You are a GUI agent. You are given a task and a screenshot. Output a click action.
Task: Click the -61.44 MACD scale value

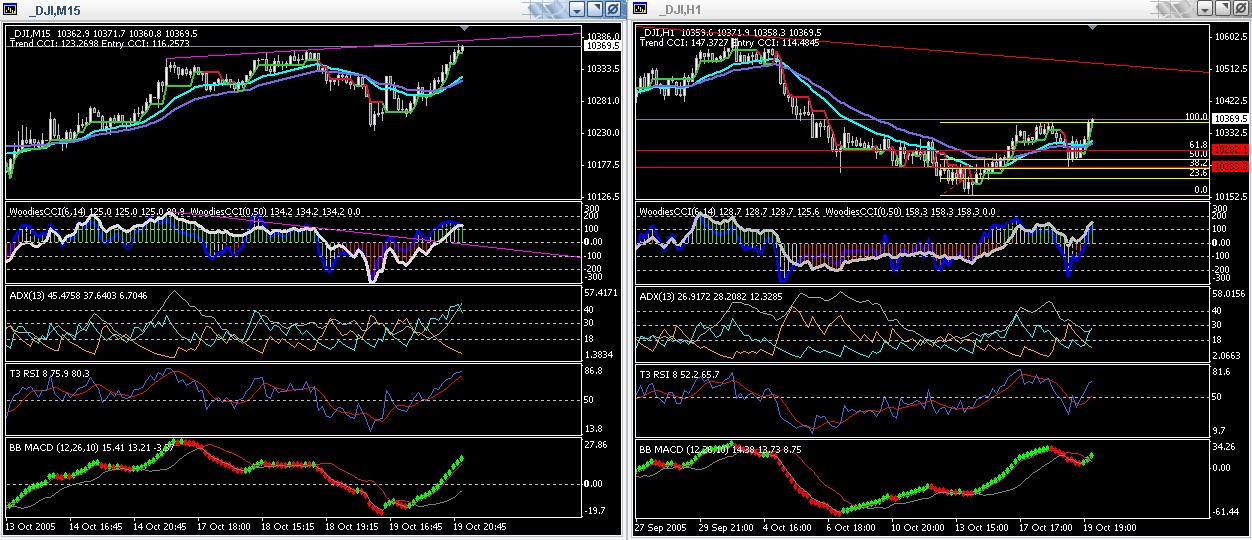1227,512
